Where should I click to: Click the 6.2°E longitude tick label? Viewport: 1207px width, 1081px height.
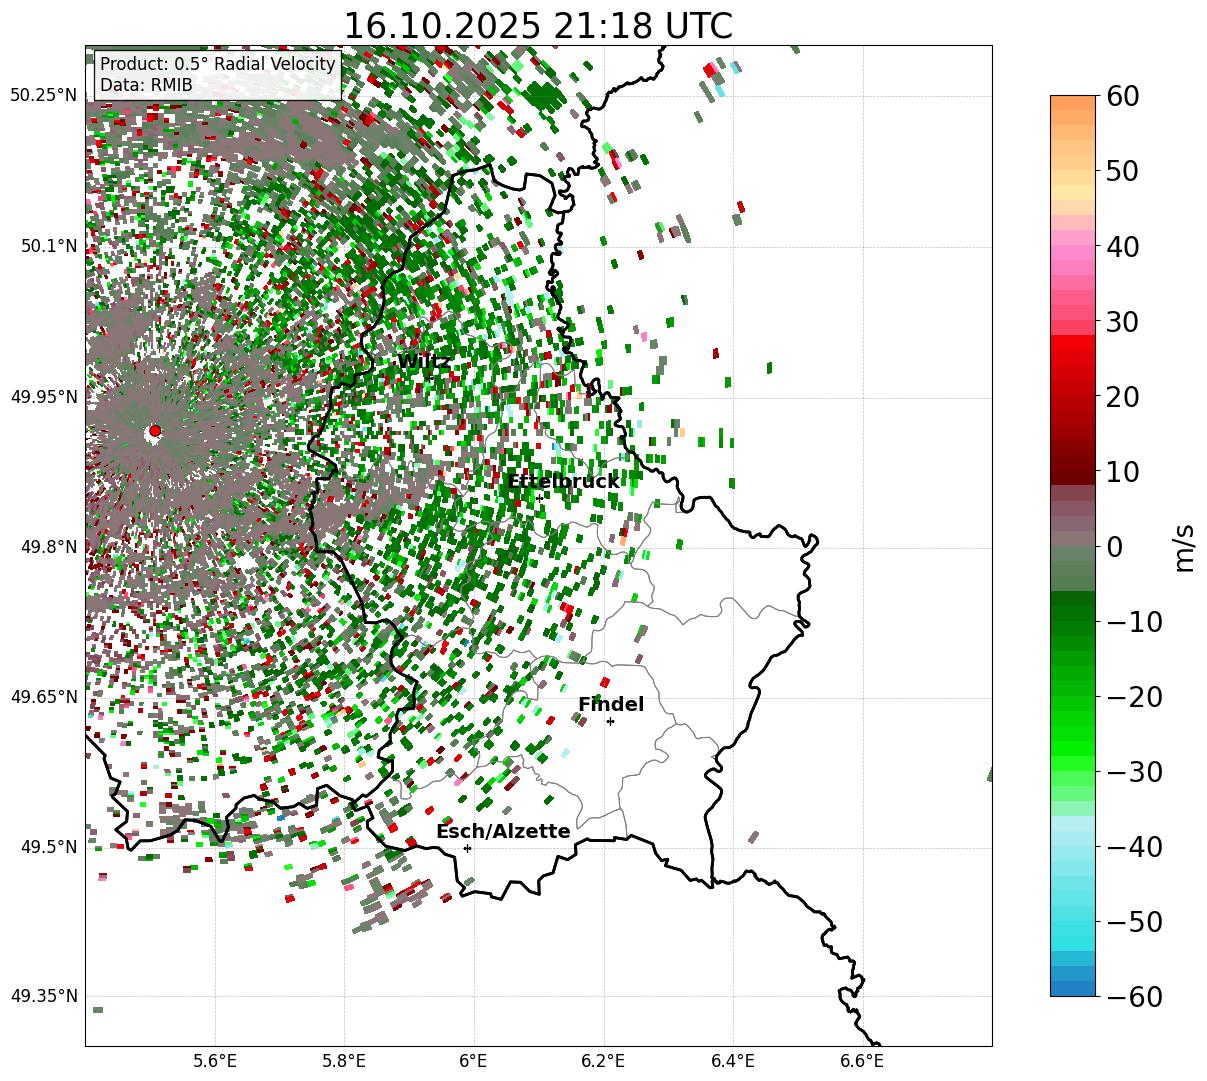click(604, 1062)
